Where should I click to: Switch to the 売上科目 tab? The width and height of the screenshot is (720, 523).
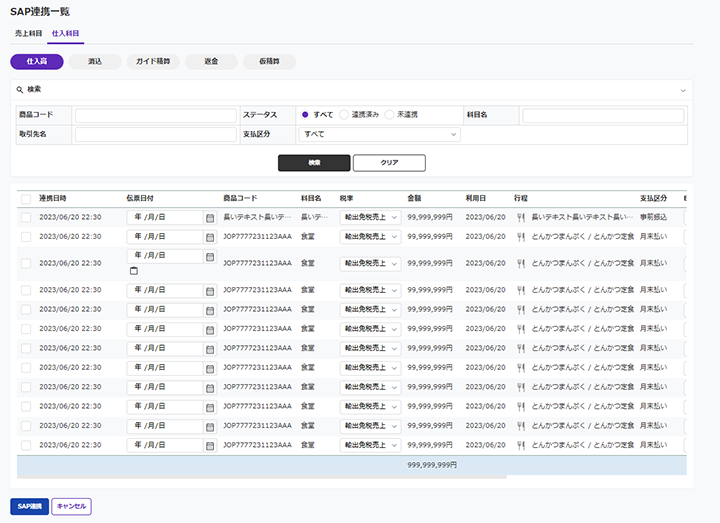pos(28,33)
